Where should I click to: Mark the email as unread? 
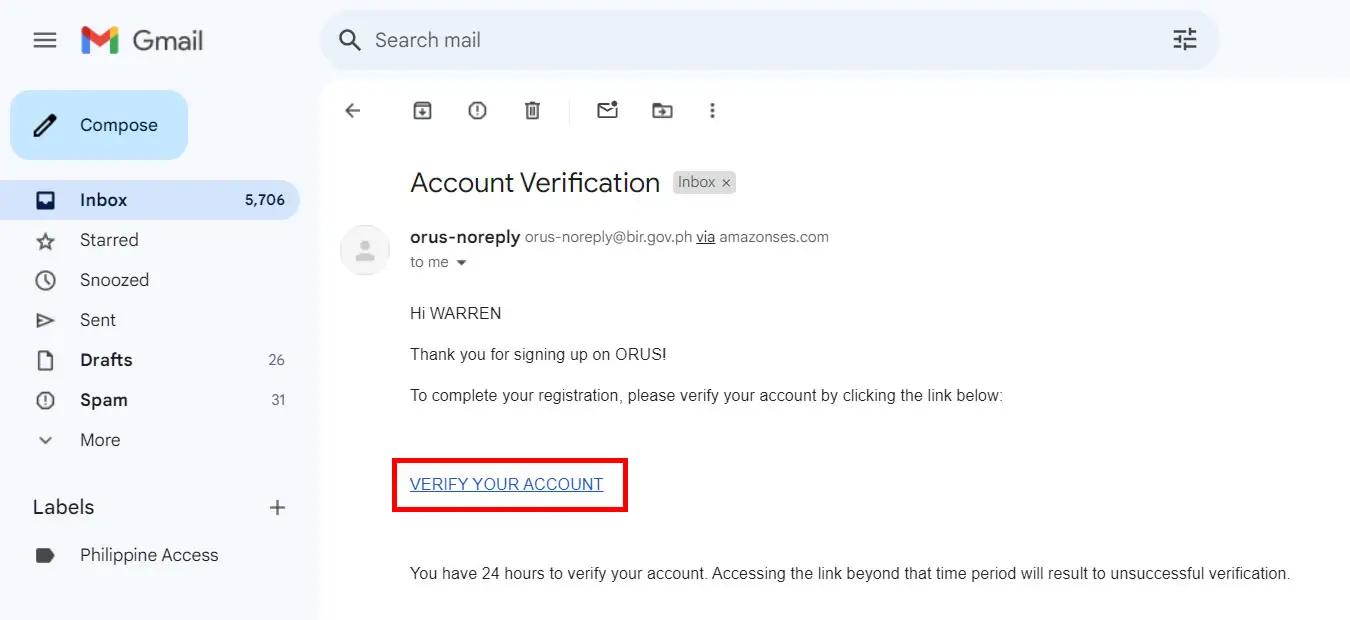point(607,110)
